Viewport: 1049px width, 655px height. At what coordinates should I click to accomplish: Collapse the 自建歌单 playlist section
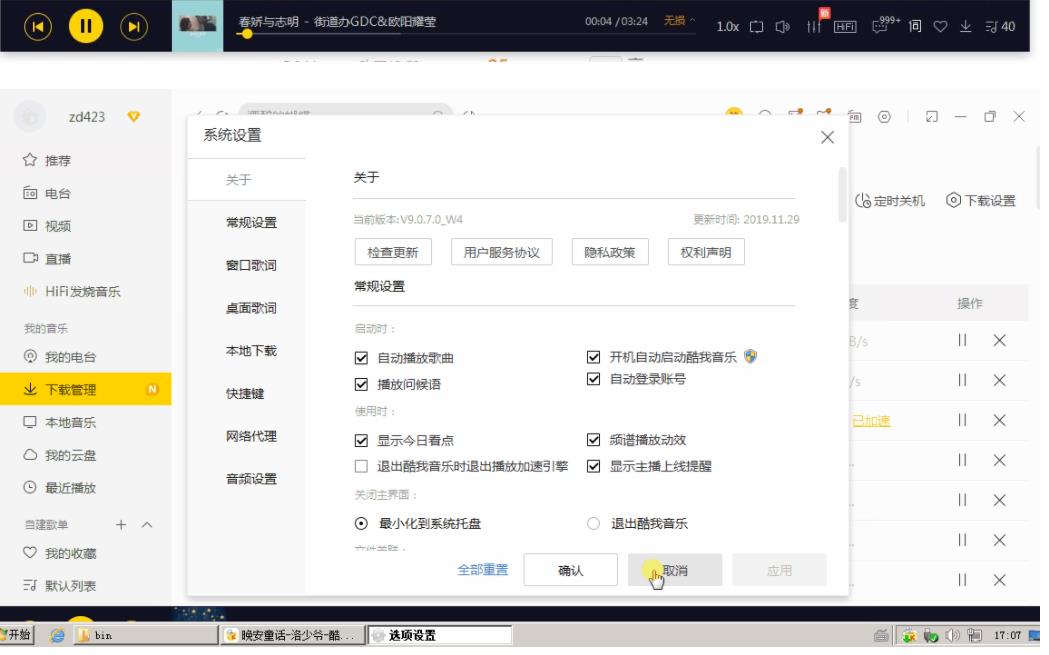(x=147, y=525)
